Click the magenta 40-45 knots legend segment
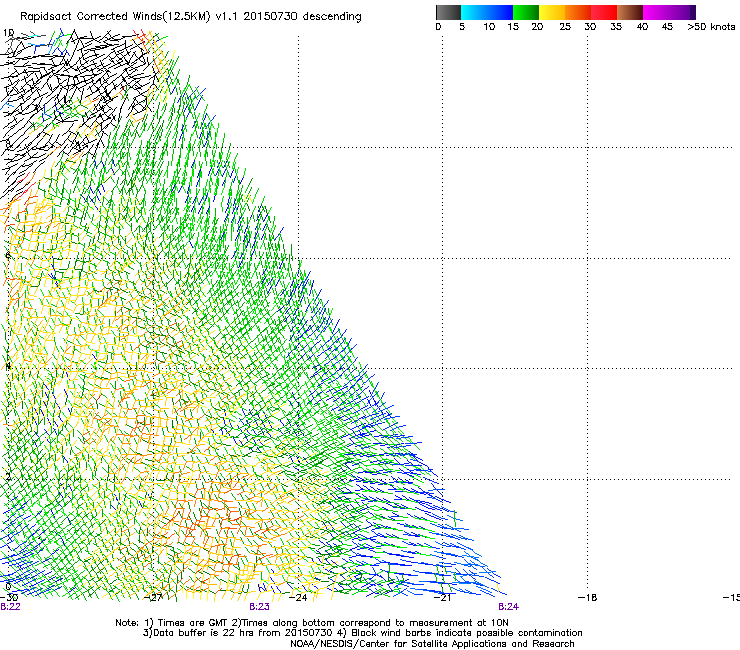Screen dimensions: 740x650 [656, 12]
